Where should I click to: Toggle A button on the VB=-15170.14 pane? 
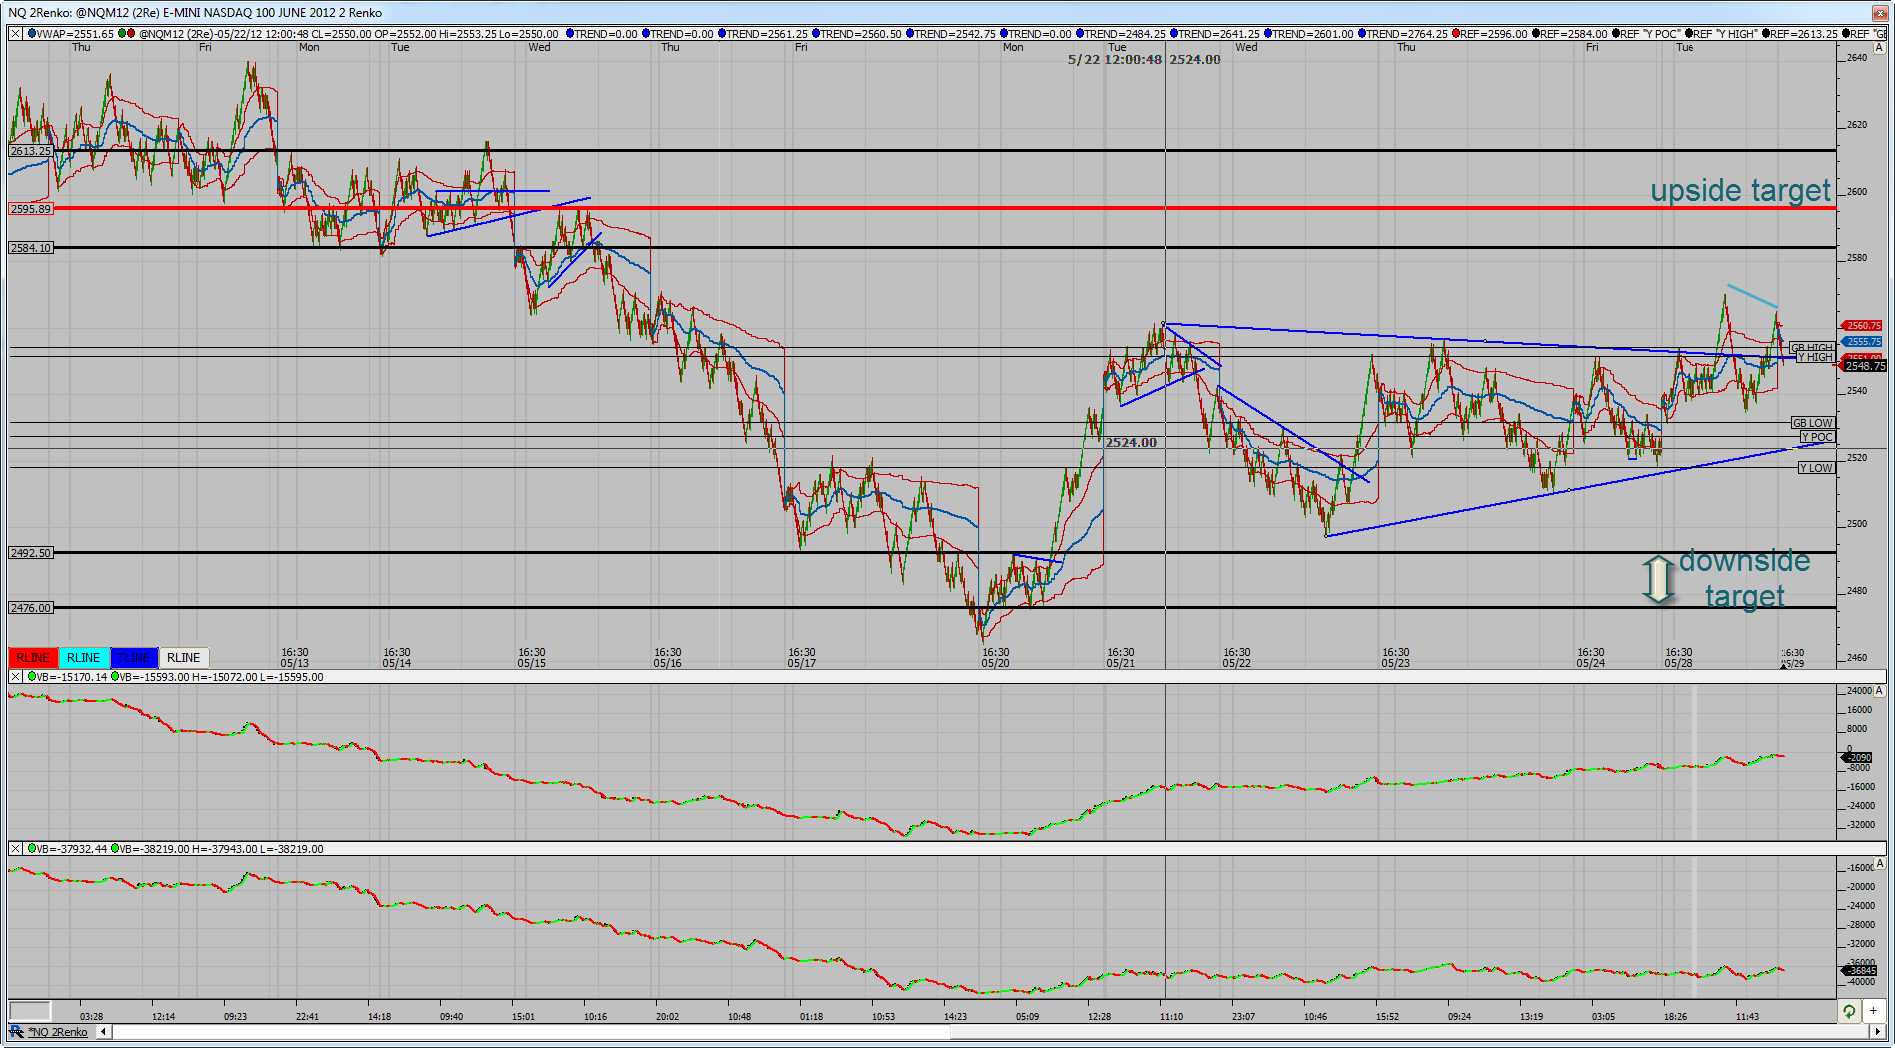click(x=1879, y=690)
